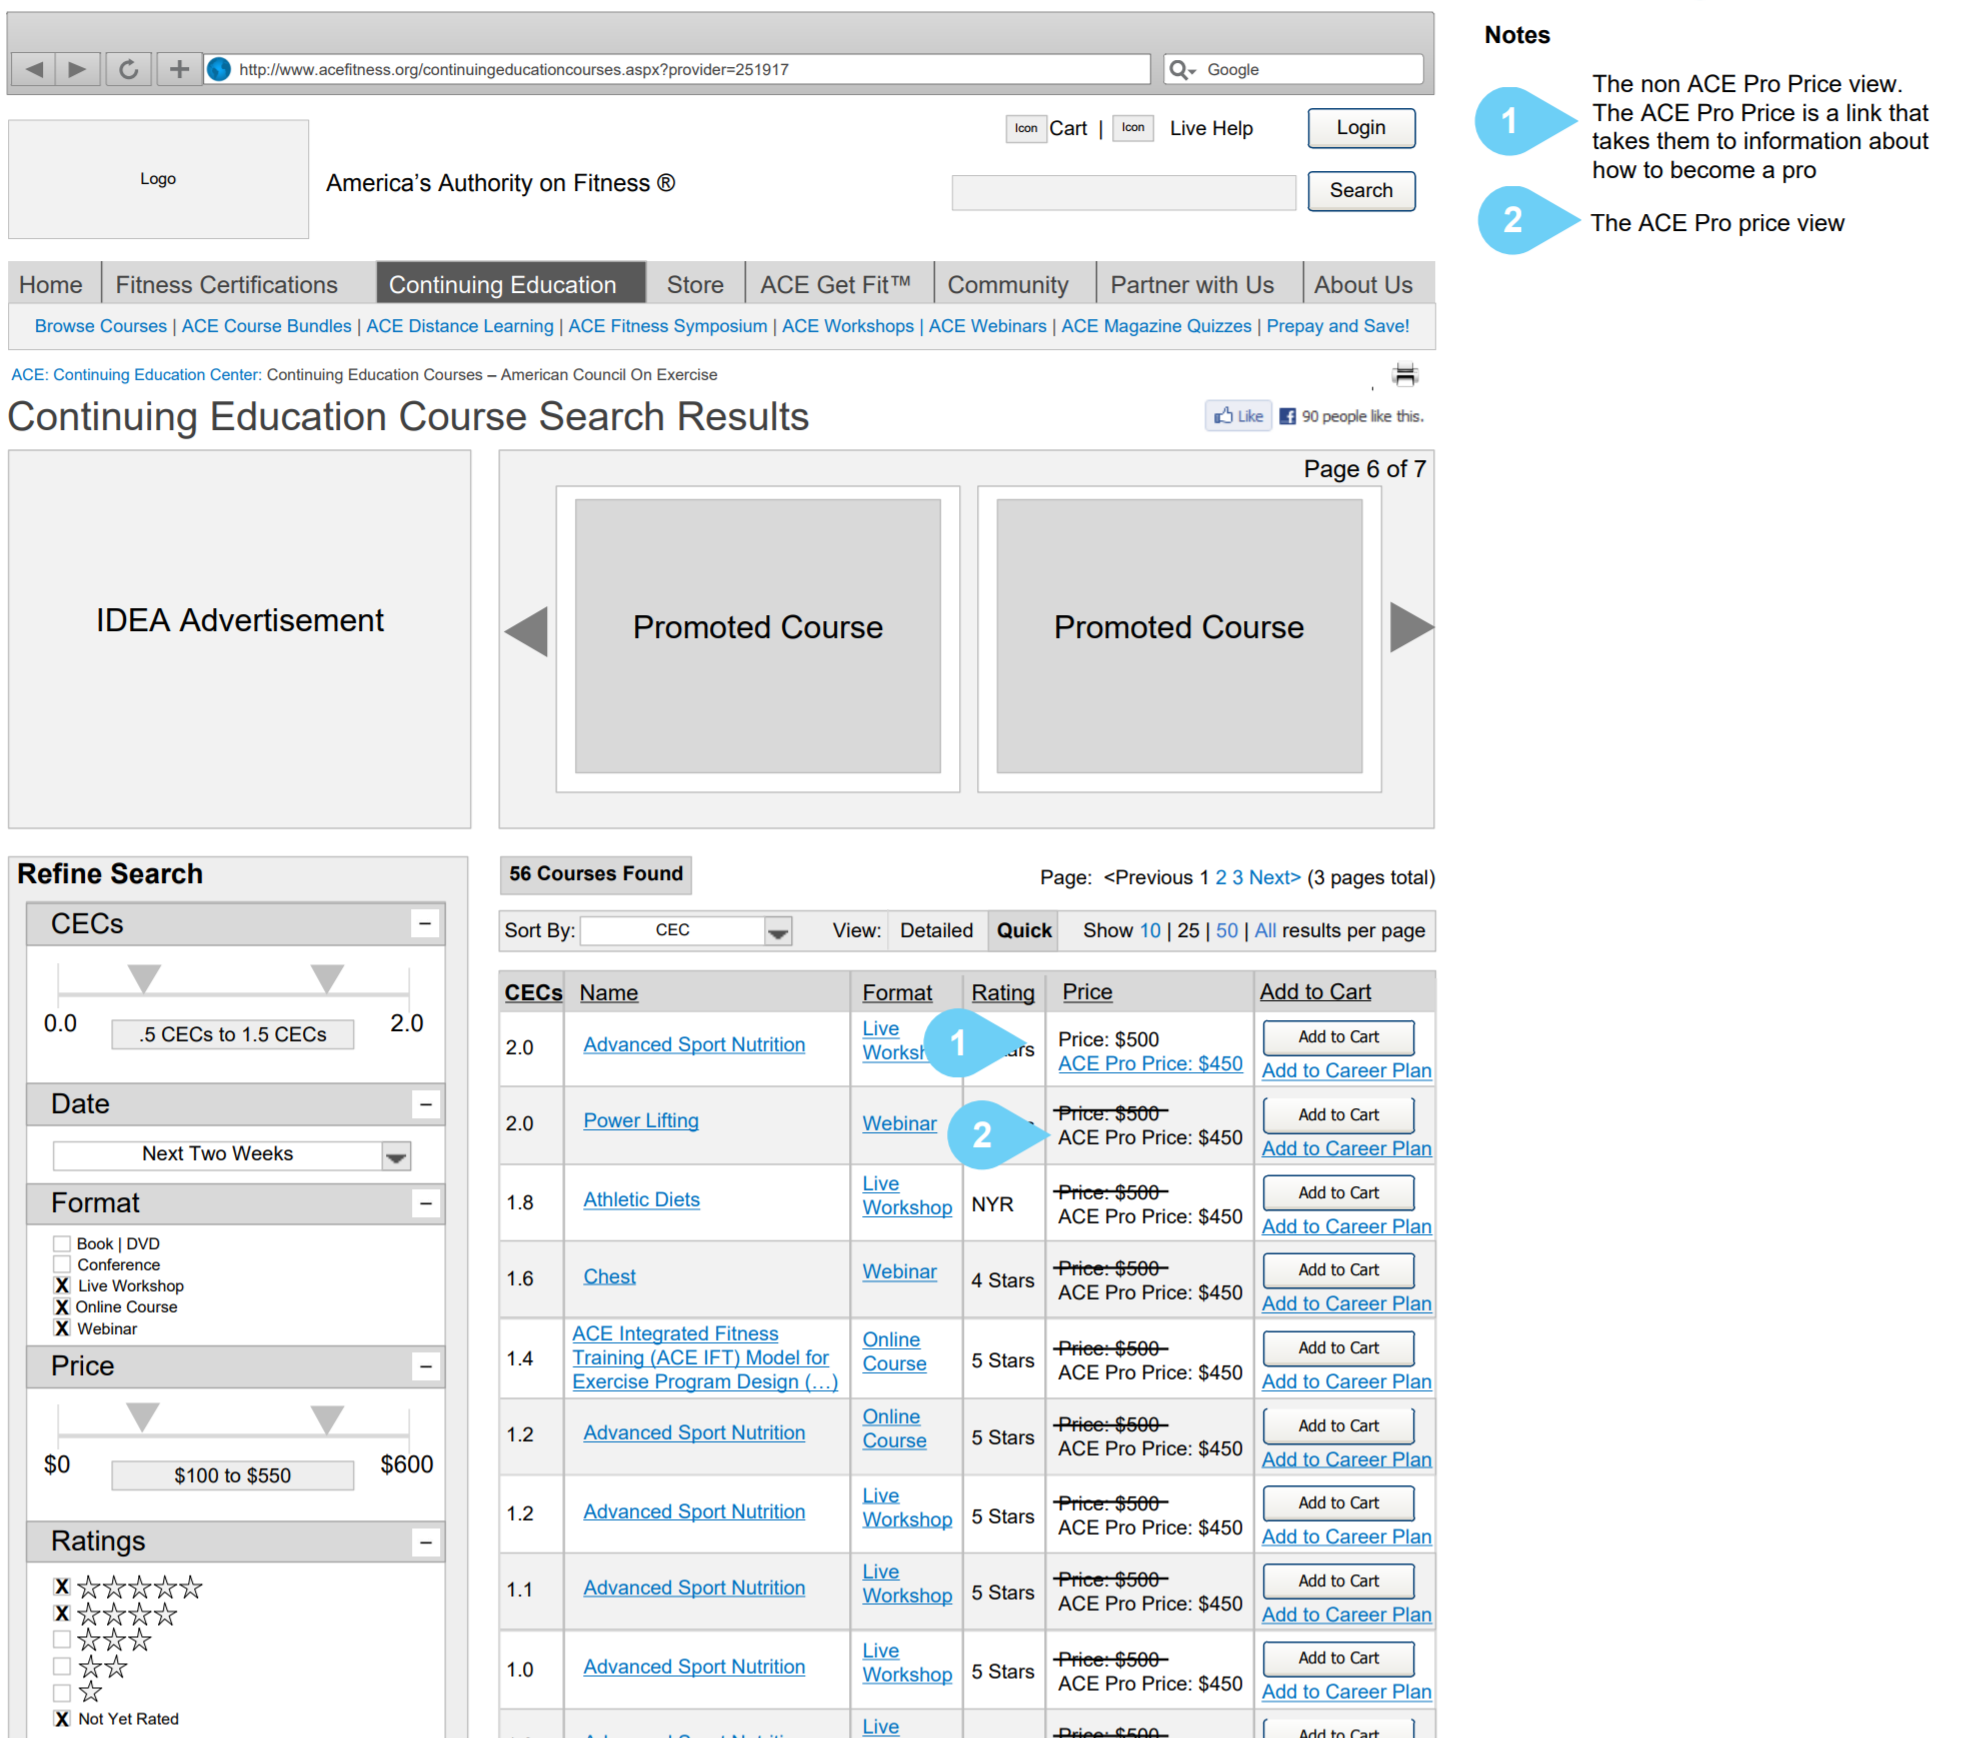Switch to Detailed view

point(936,931)
